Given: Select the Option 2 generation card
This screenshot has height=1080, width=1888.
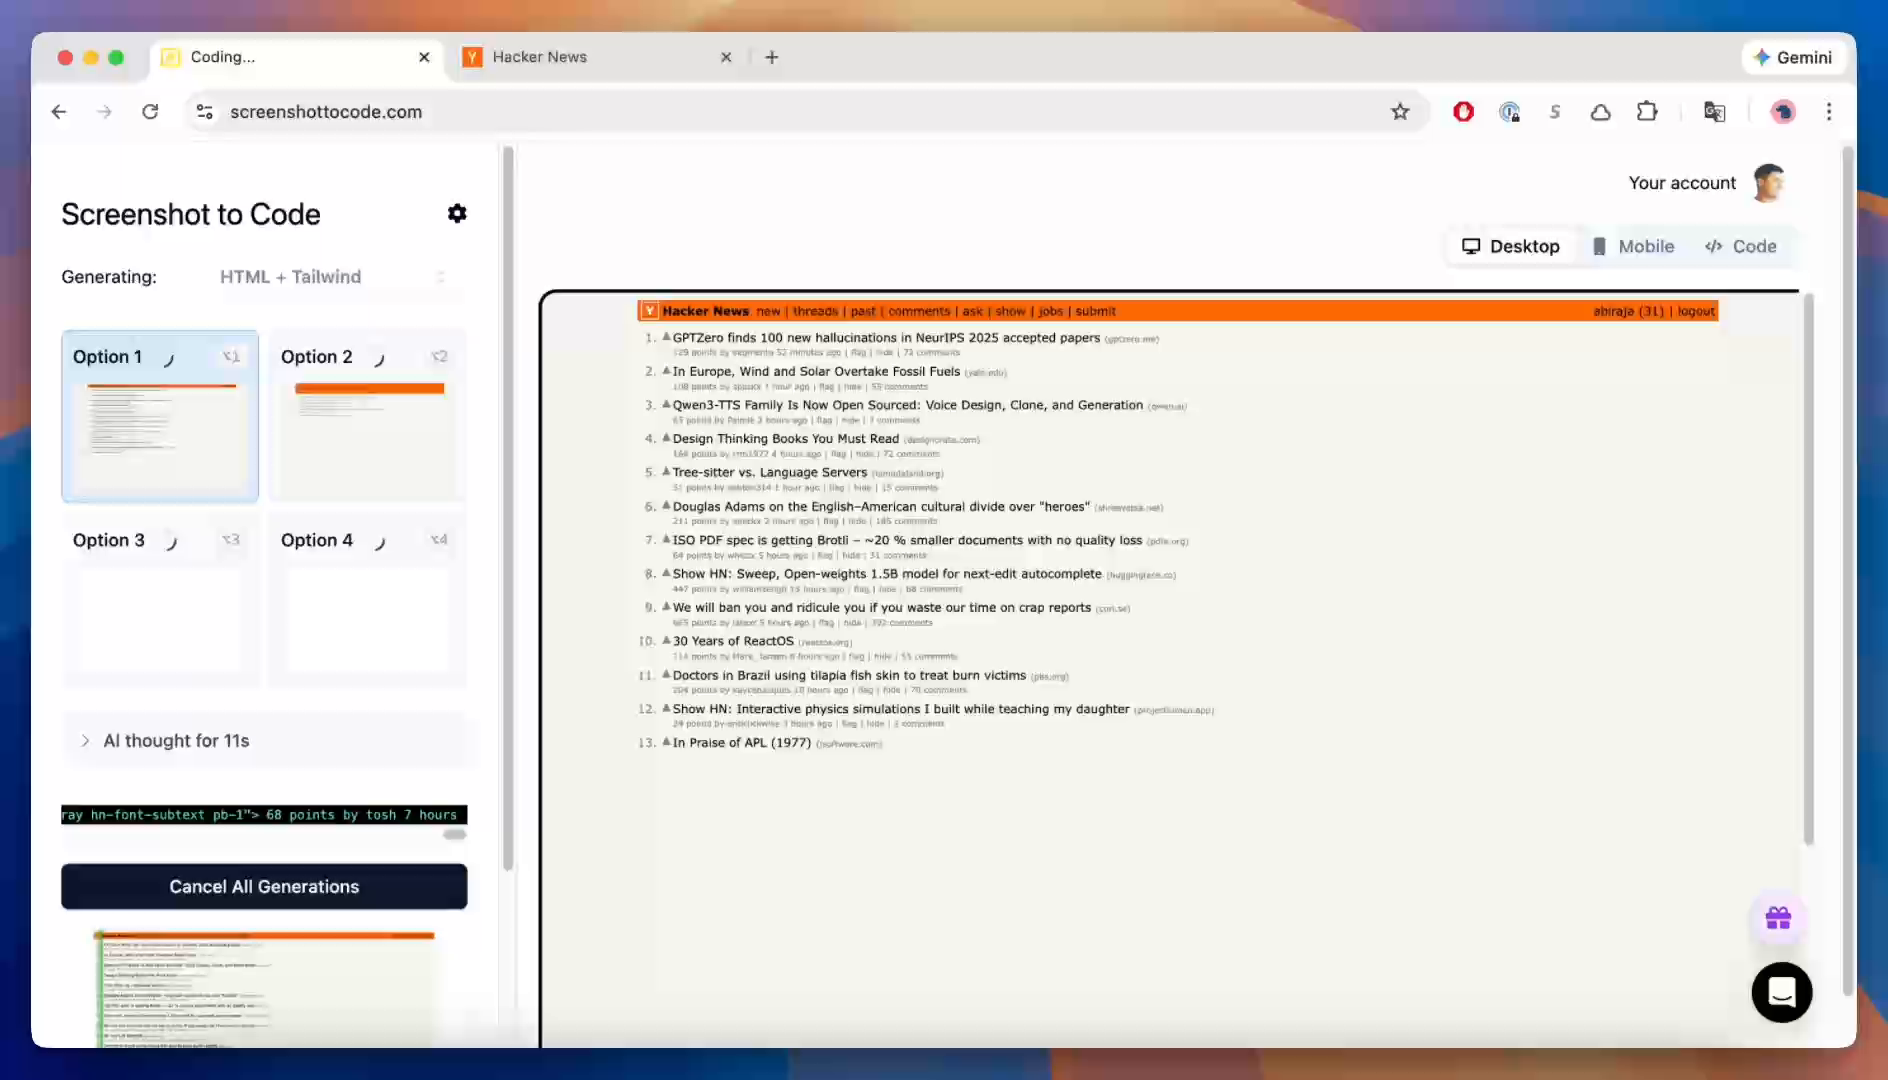Looking at the screenshot, I should (x=368, y=416).
